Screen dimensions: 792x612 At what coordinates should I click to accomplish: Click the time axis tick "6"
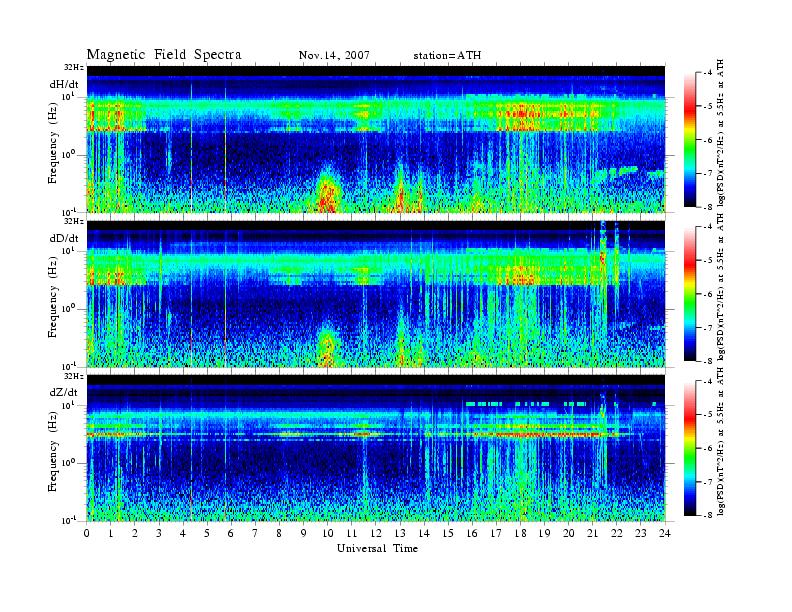(x=231, y=533)
